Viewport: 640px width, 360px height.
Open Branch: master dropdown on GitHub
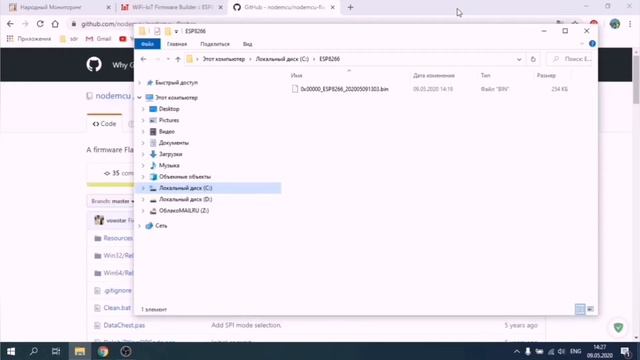point(112,201)
